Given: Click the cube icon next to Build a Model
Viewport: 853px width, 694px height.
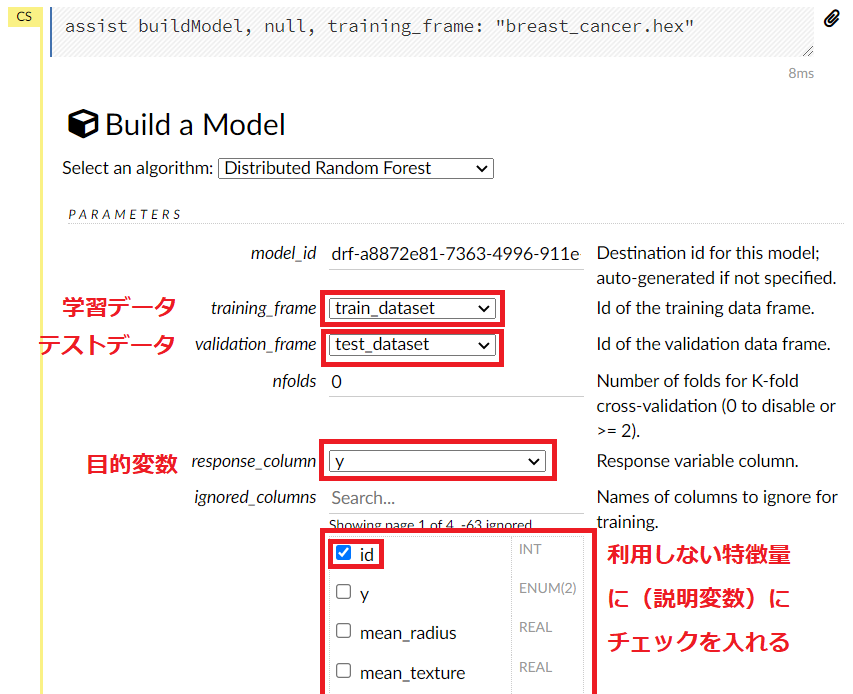Looking at the screenshot, I should click(83, 124).
